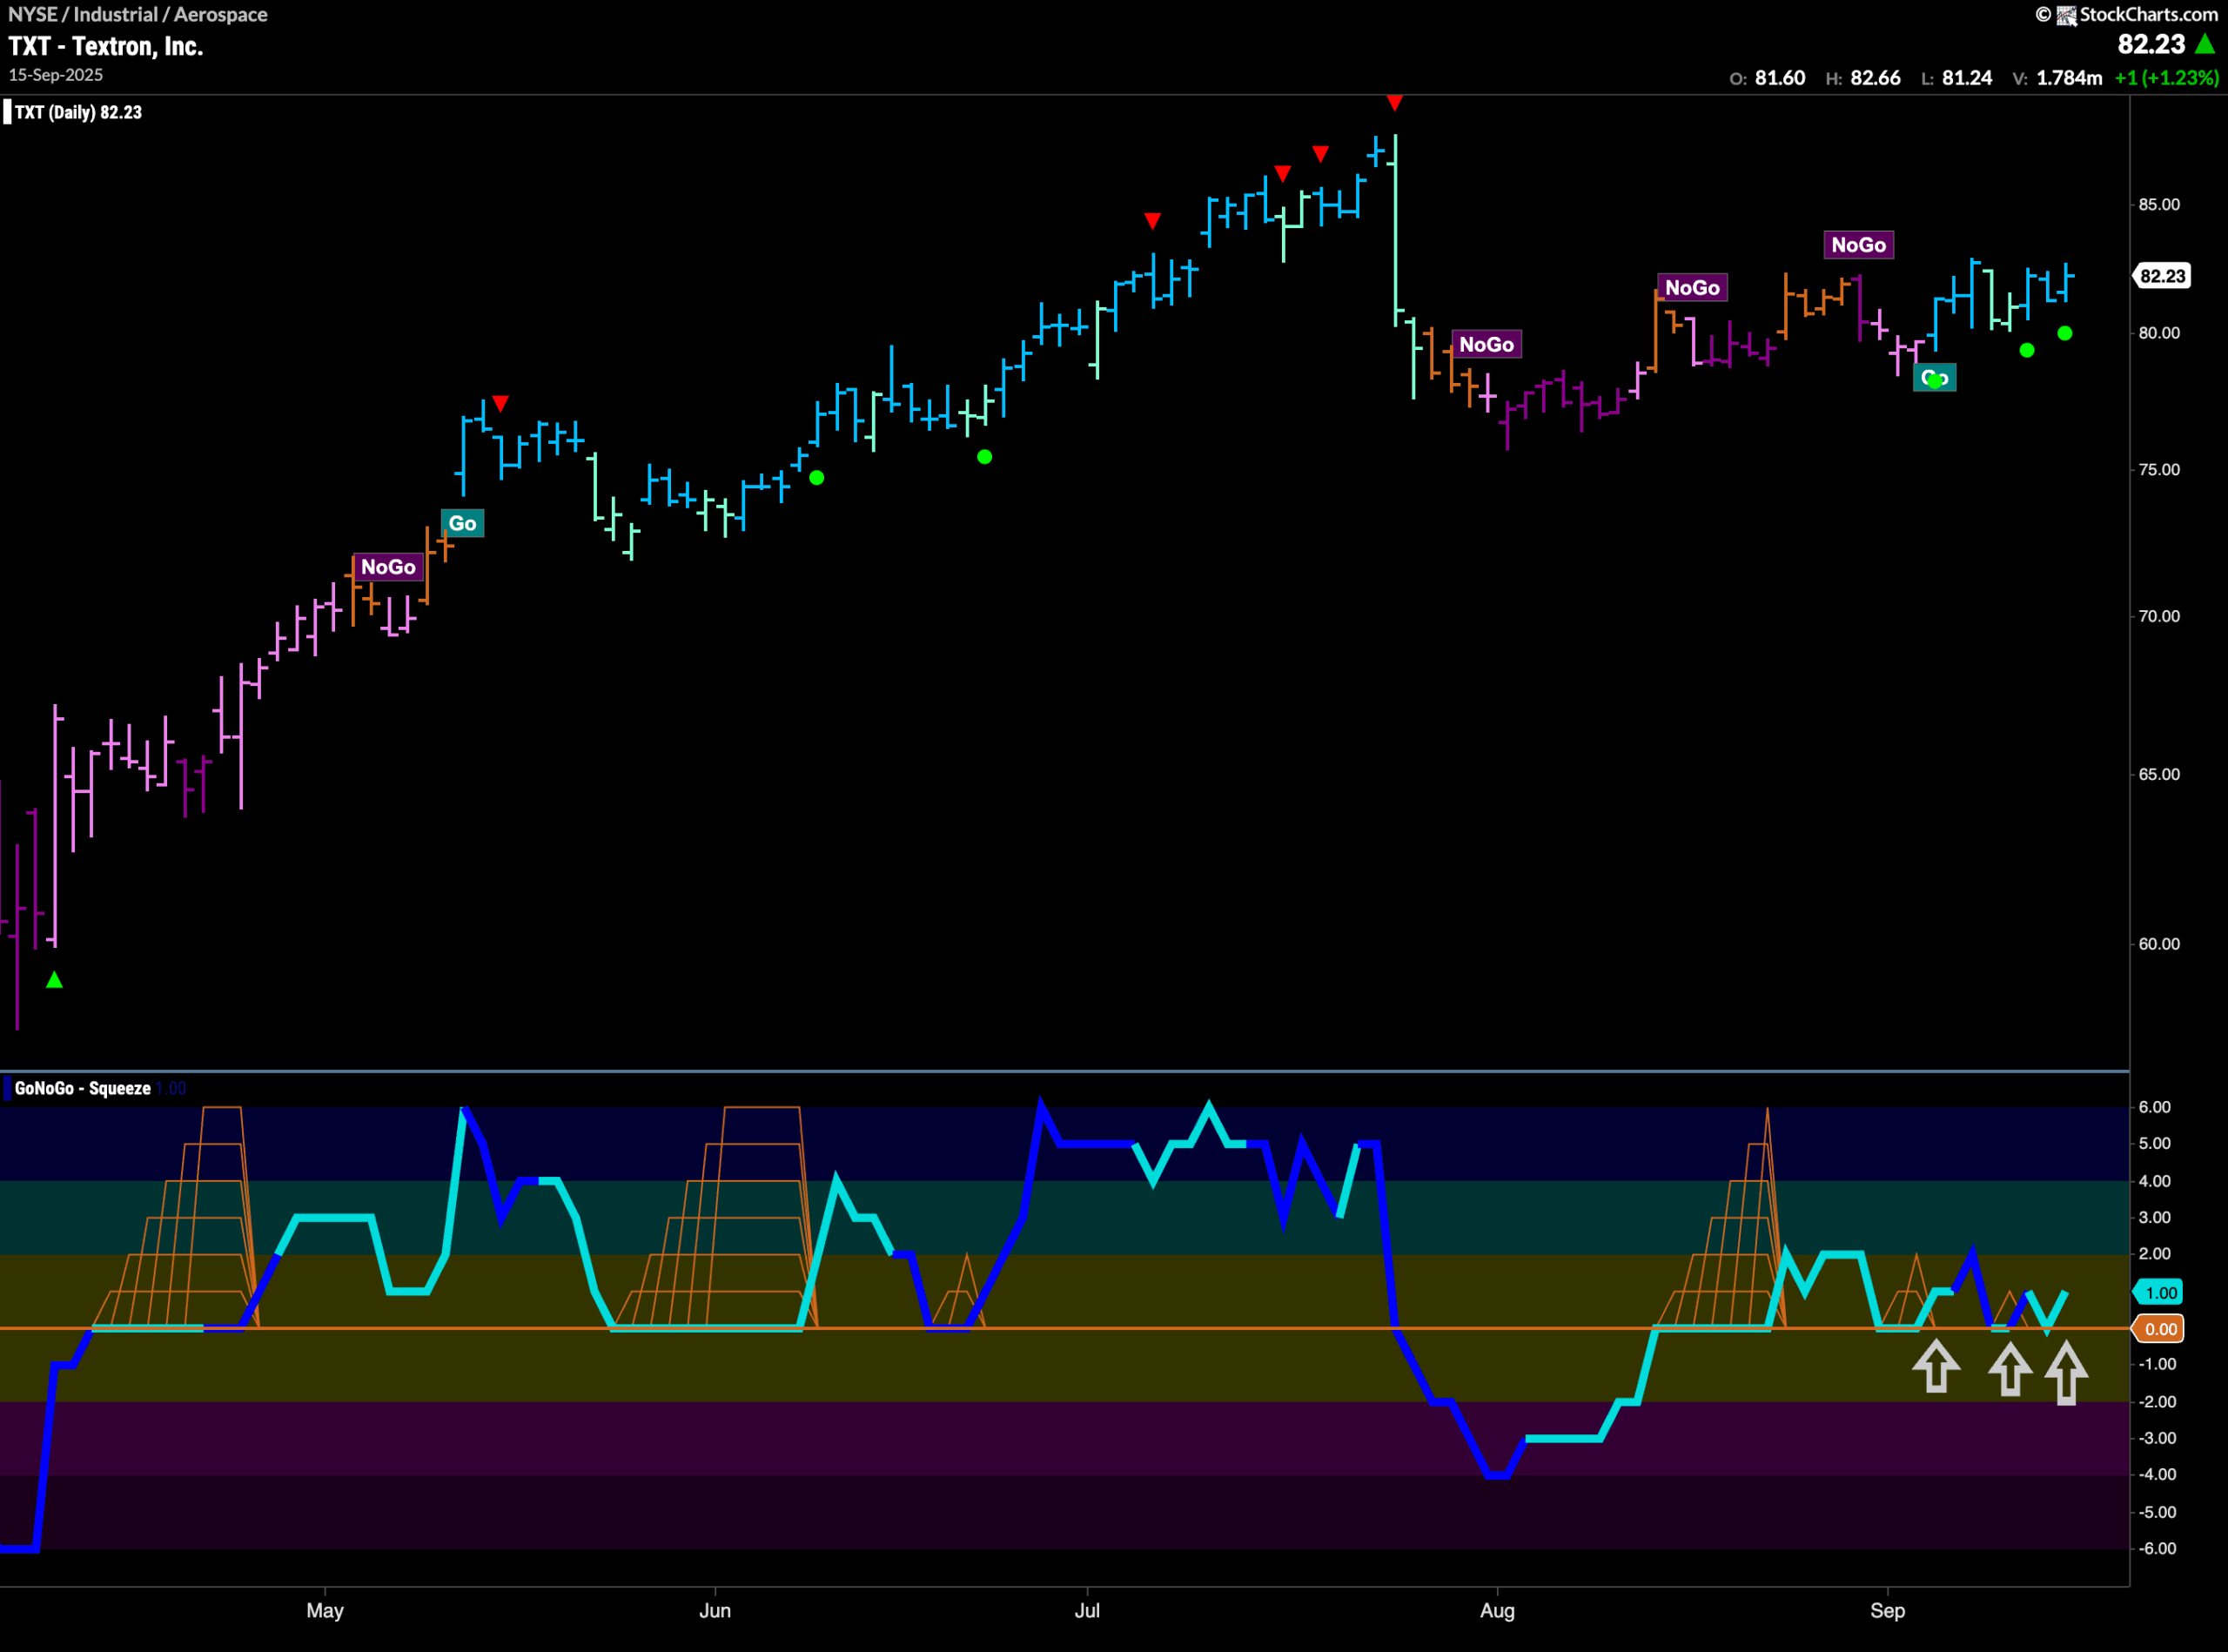Click the 85.00 price axis label

click(x=2159, y=204)
